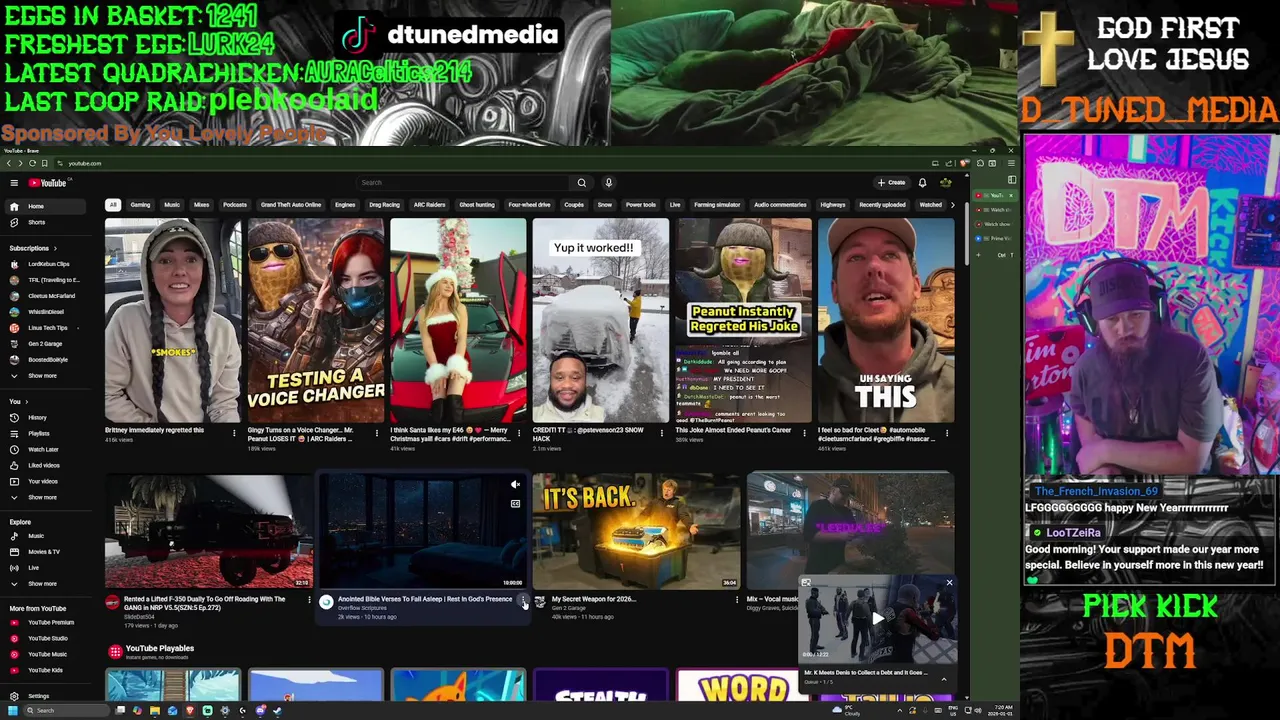This screenshot has height=720, width=1280.
Task: Open account avatar menu
Action: 945,183
